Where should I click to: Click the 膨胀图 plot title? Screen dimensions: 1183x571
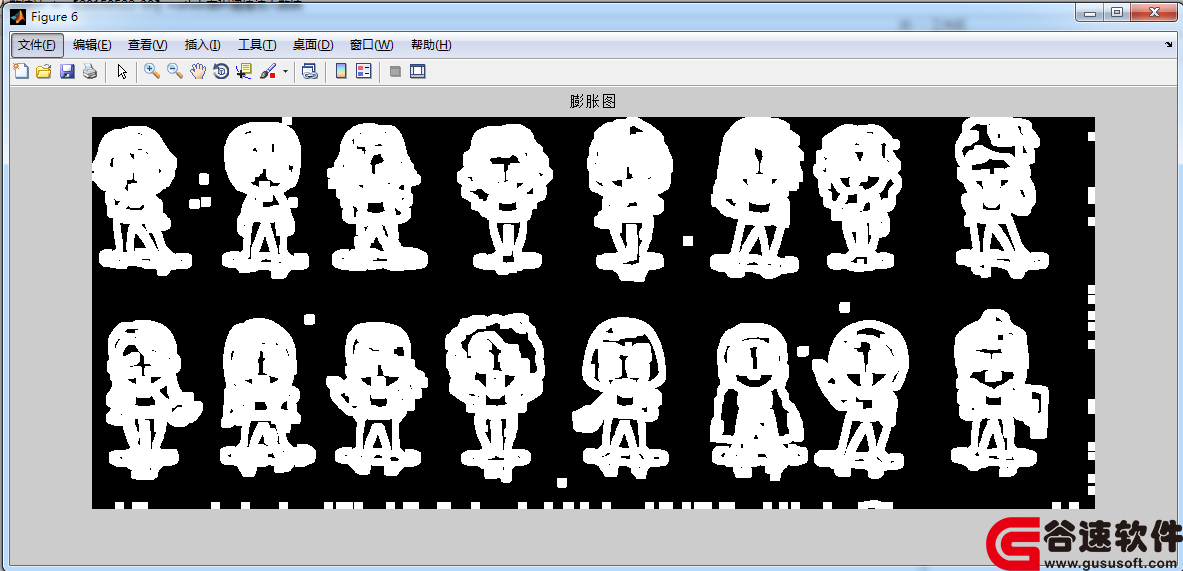[x=593, y=101]
